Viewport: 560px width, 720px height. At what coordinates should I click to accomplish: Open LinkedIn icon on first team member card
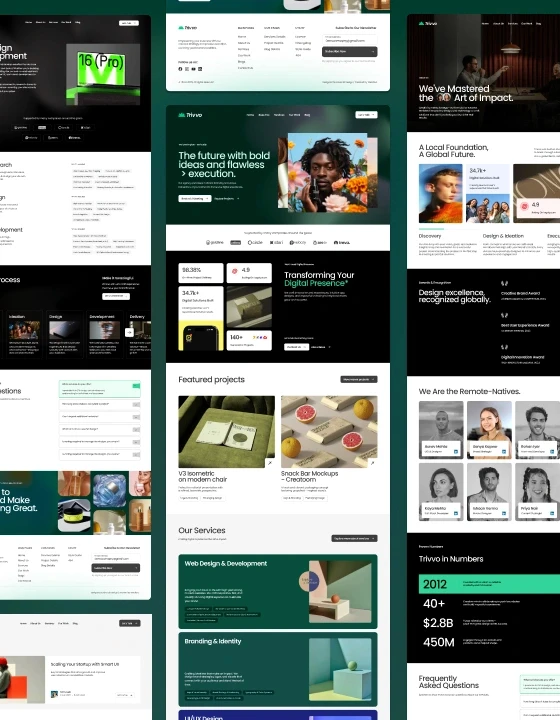456,452
